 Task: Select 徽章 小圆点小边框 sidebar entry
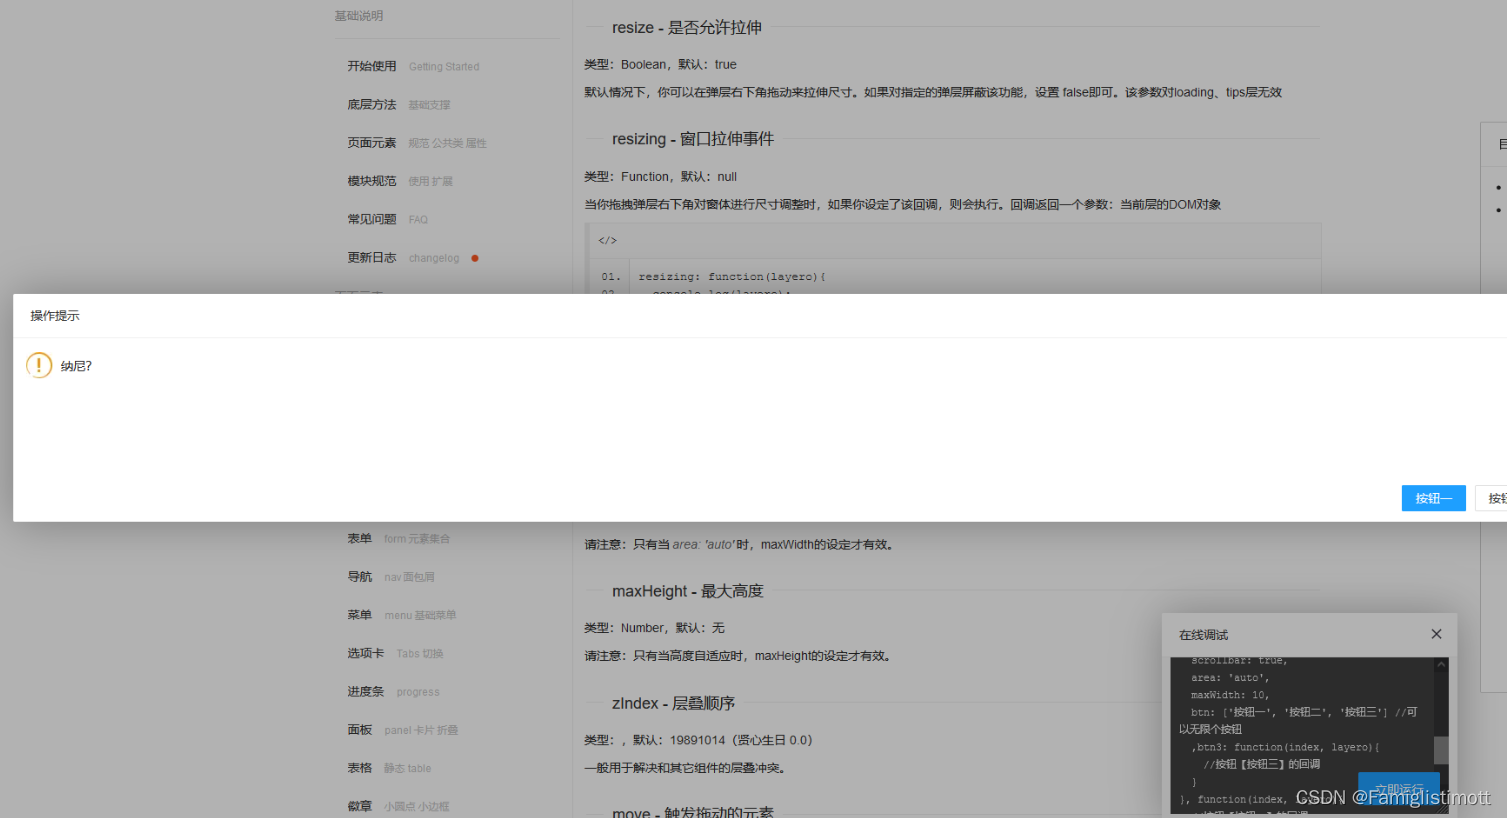click(x=359, y=806)
